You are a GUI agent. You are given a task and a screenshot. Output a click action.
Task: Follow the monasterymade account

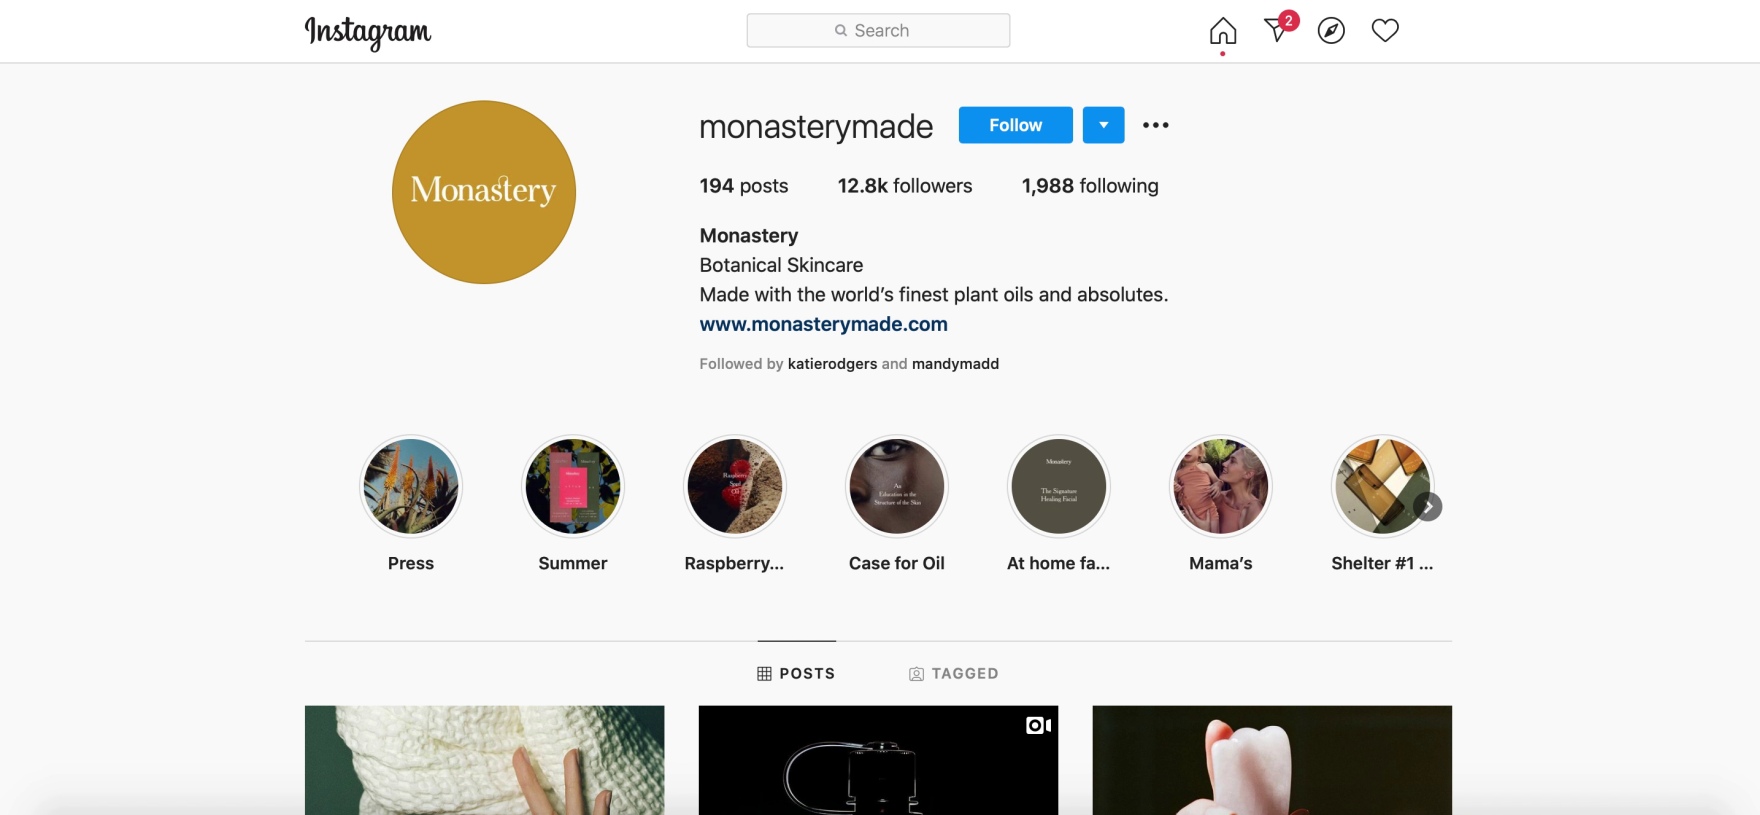1015,125
